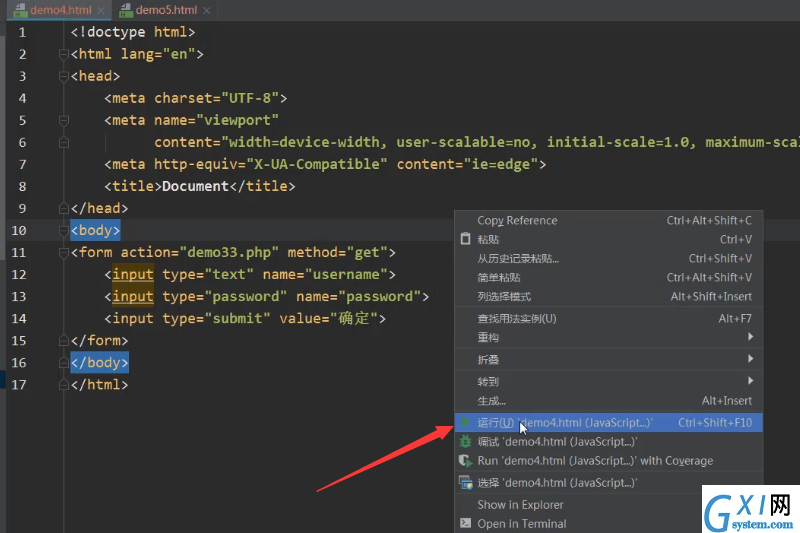800x533 pixels.
Task: Click the demo4.html file icon in tab
Action: tap(20, 10)
